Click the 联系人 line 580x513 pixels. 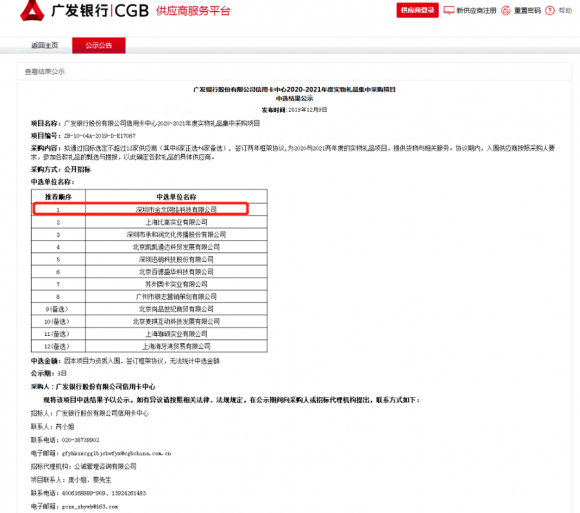point(53,426)
